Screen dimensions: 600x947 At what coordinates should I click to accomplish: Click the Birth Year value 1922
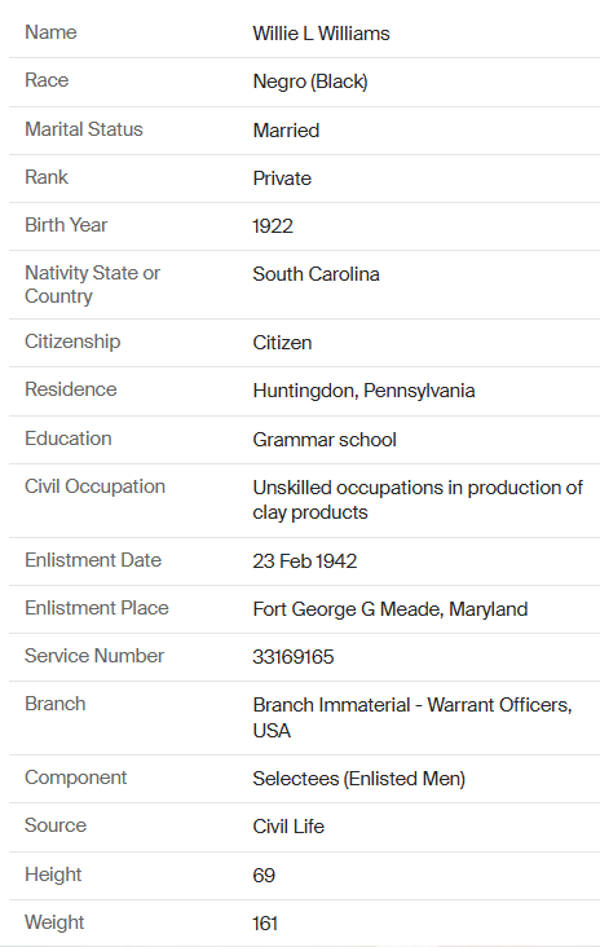point(273,226)
